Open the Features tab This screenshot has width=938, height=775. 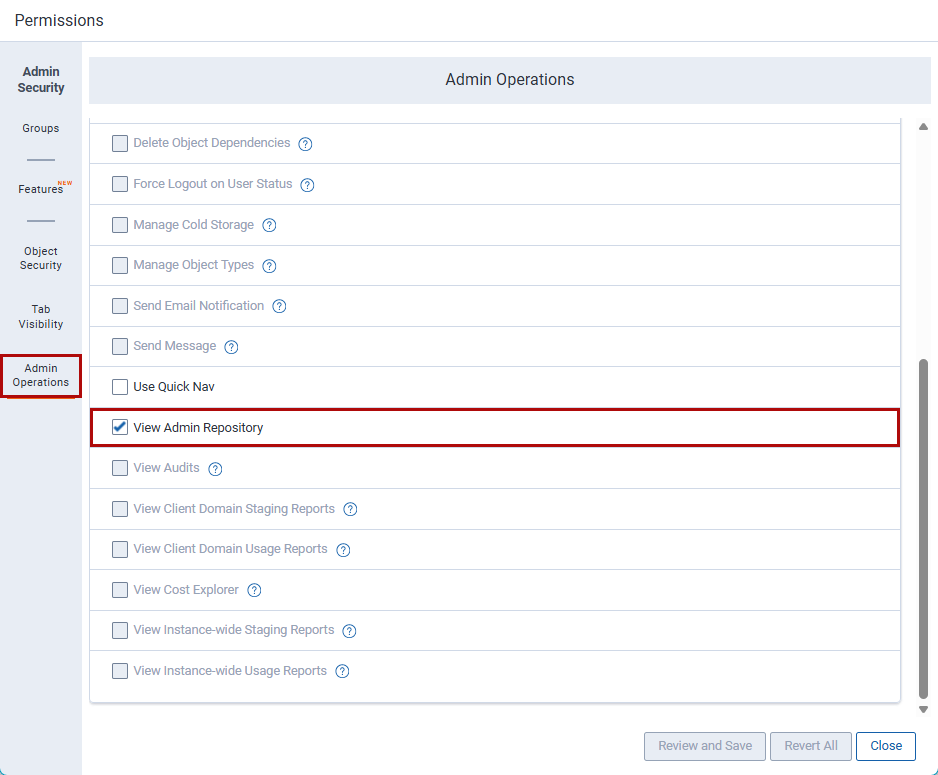pos(41,189)
